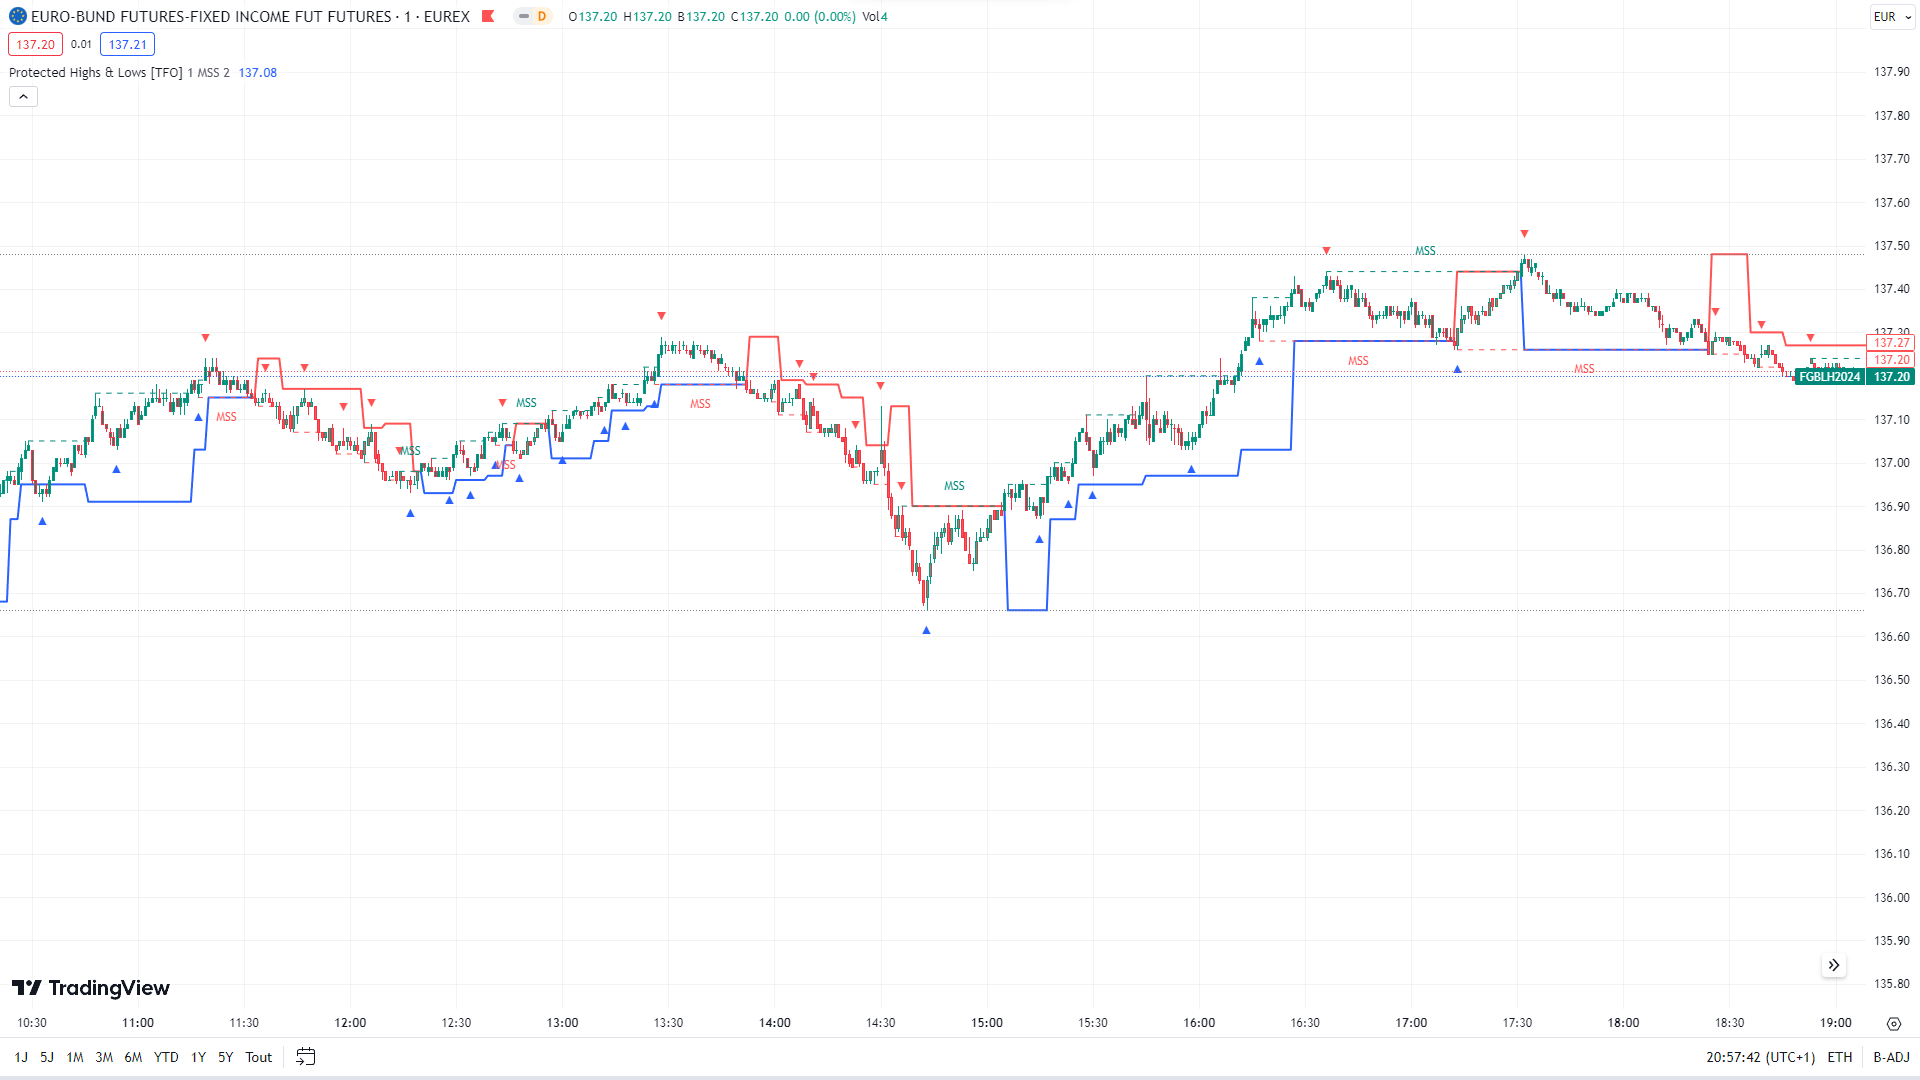This screenshot has width=1920, height=1080.
Task: Toggle B-ADJ back-adjustment for contracts
Action: tap(1891, 1057)
